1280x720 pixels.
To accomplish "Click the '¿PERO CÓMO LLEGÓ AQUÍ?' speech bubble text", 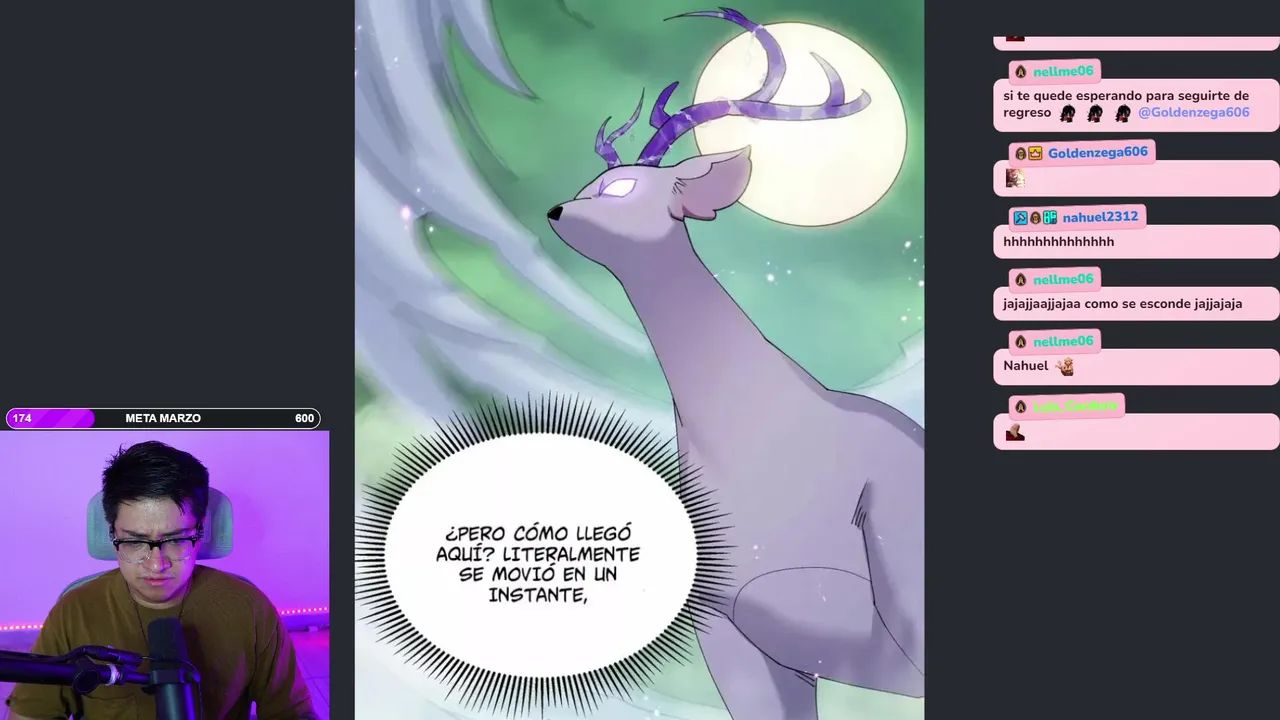I will (538, 564).
